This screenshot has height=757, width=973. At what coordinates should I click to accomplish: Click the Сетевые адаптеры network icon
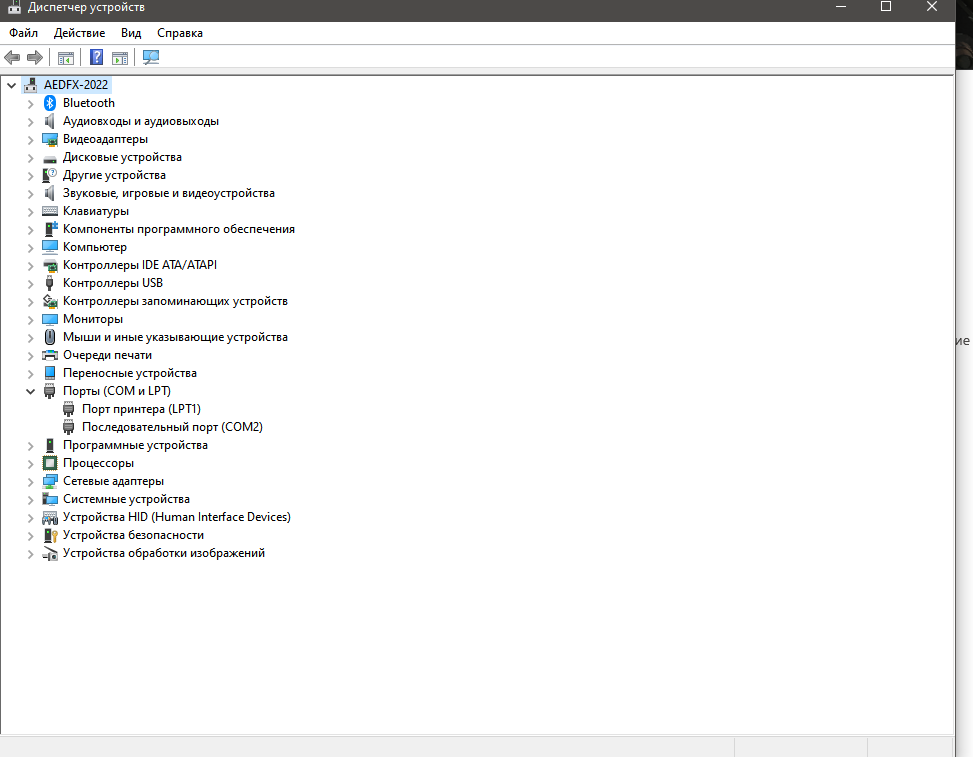50,481
